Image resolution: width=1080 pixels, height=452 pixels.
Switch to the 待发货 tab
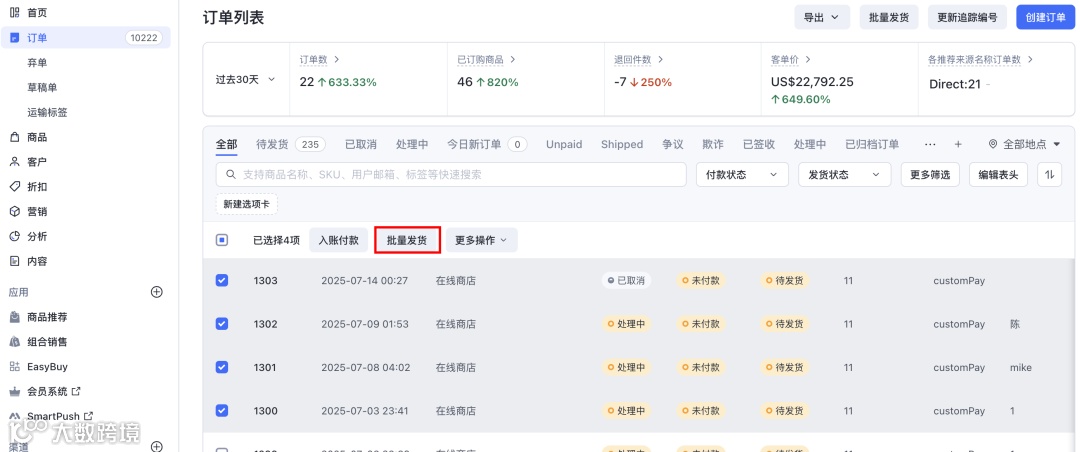290,144
